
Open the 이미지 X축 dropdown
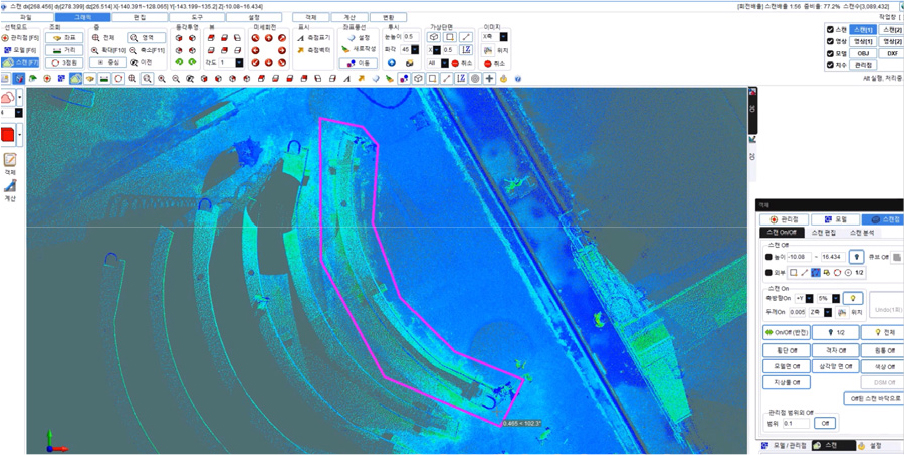[x=503, y=37]
